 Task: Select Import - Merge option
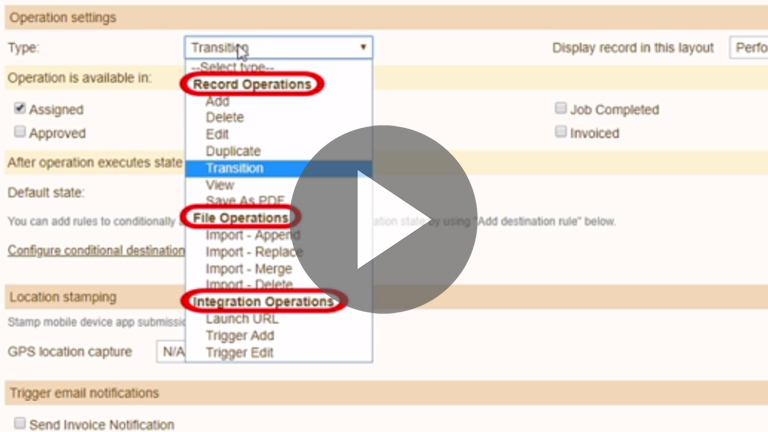click(x=248, y=269)
